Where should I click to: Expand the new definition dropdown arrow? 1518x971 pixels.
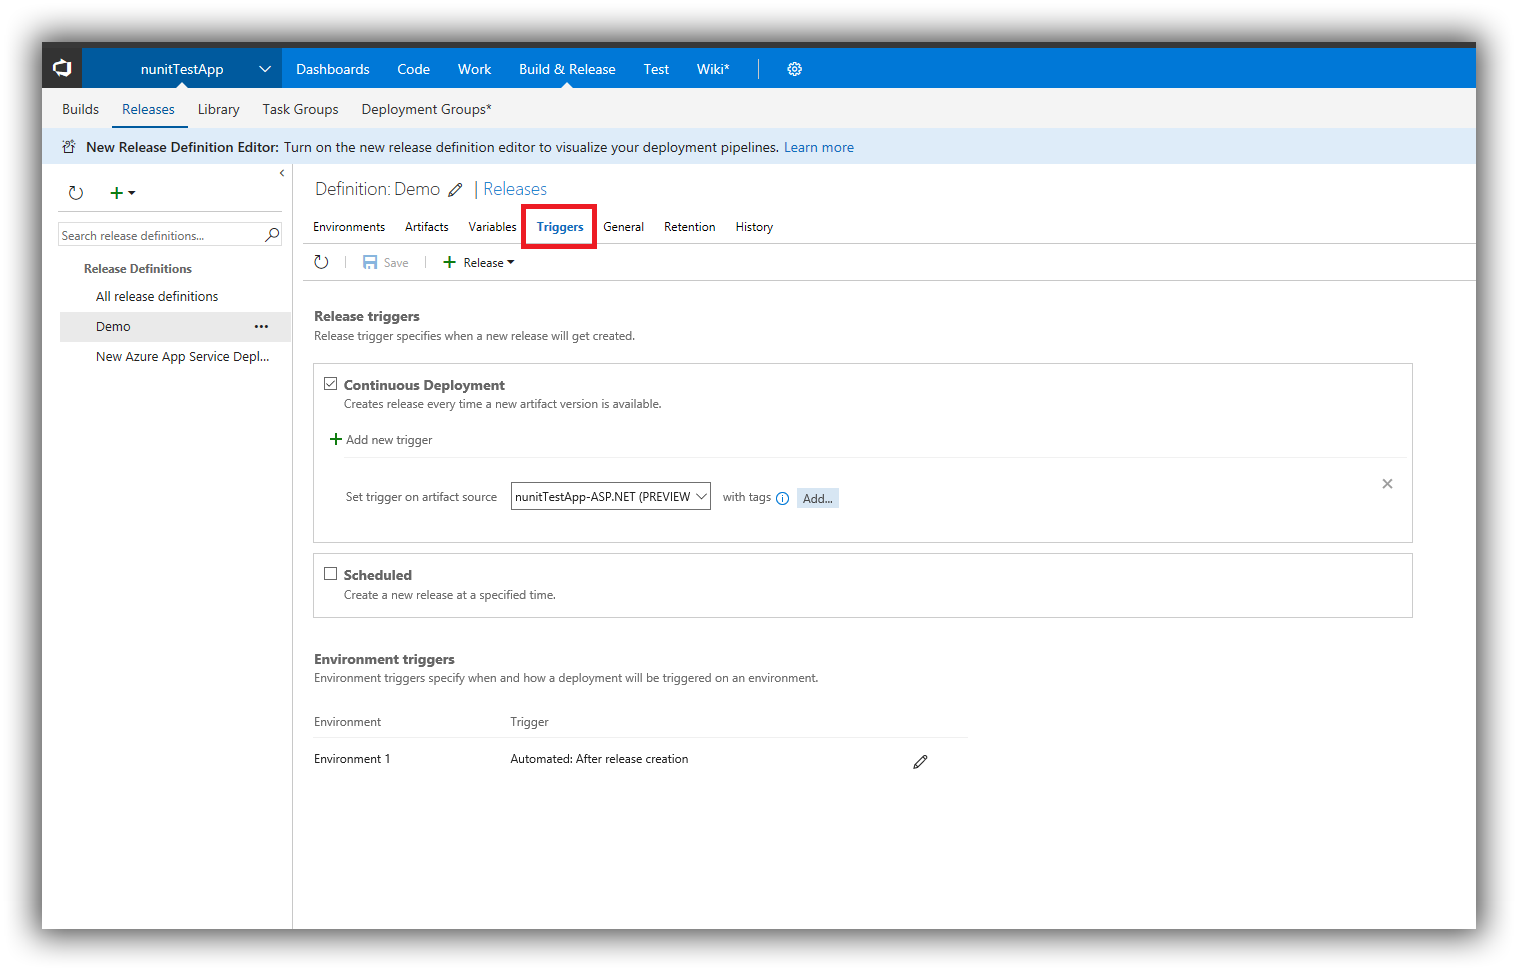click(x=132, y=193)
